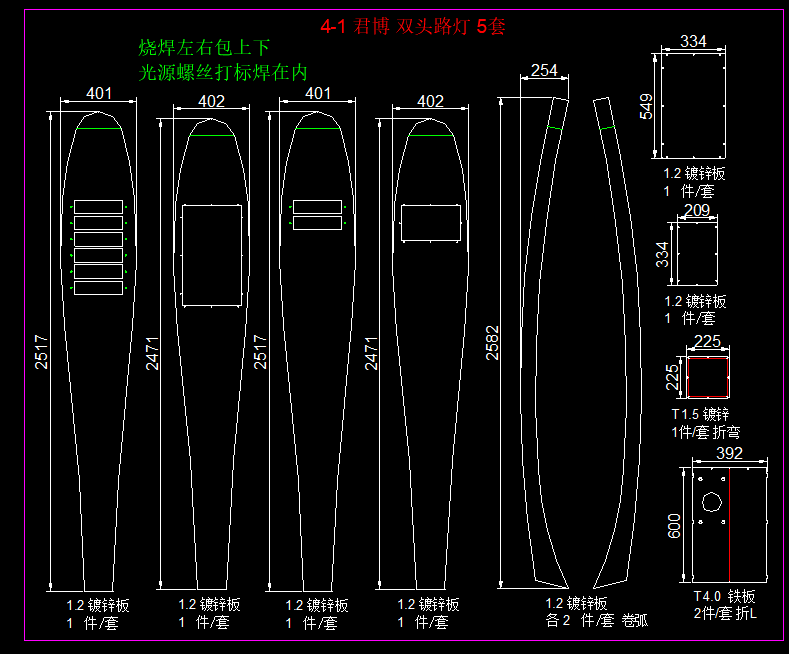Click the 549 vertical dimension text

647,106
